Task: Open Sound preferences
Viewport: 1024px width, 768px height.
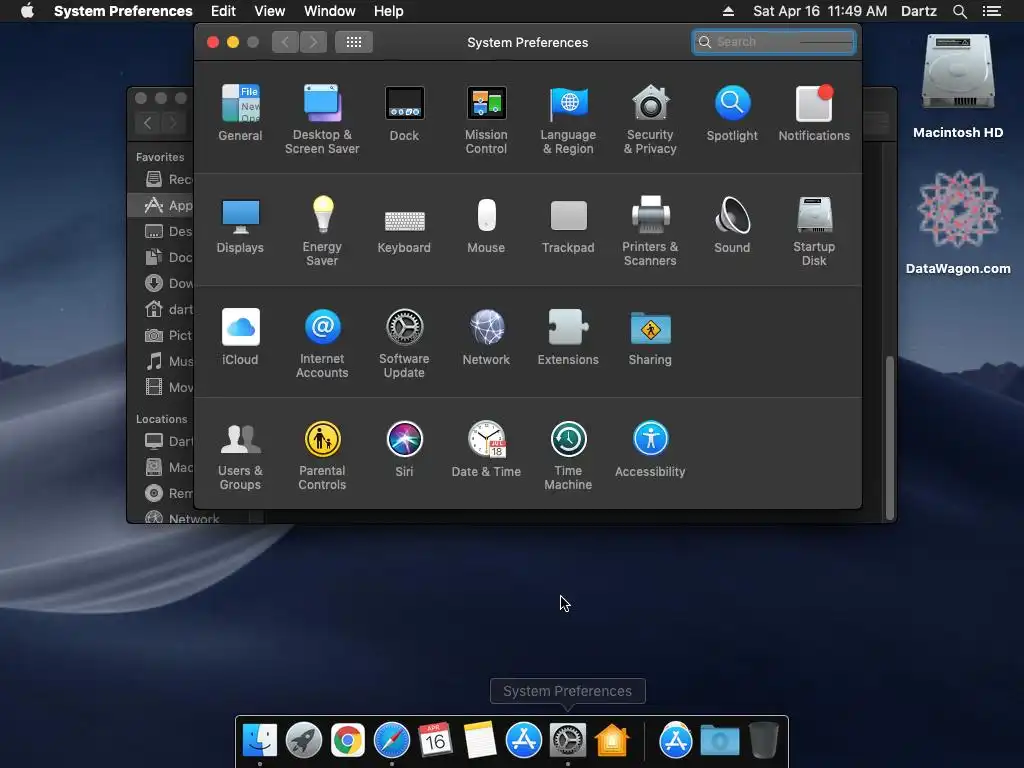Action: point(732,225)
